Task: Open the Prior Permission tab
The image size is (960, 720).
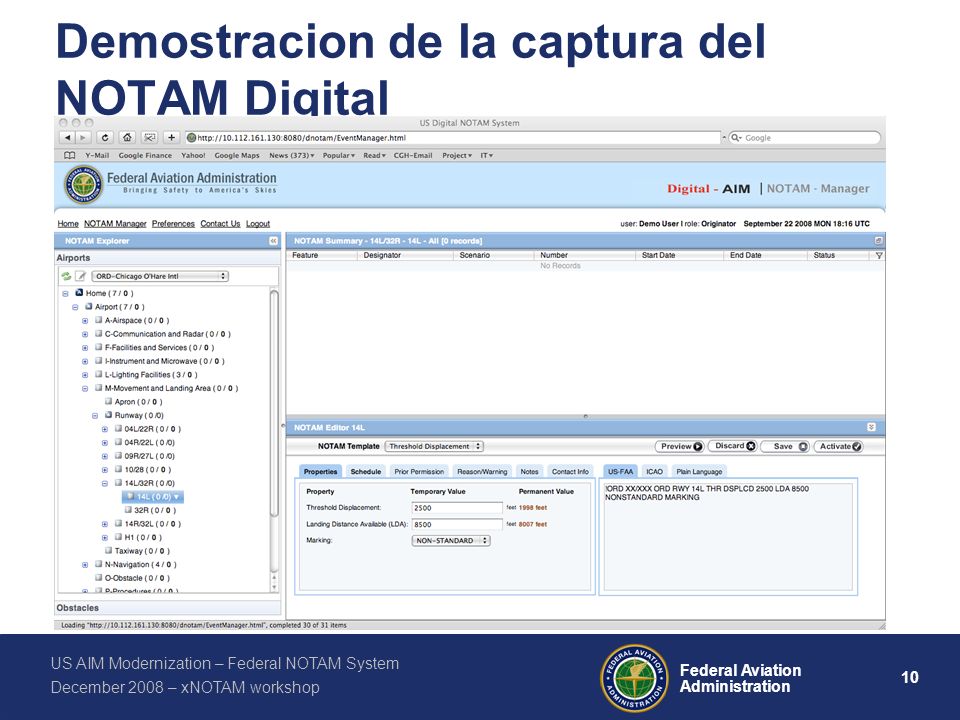Action: click(419, 471)
